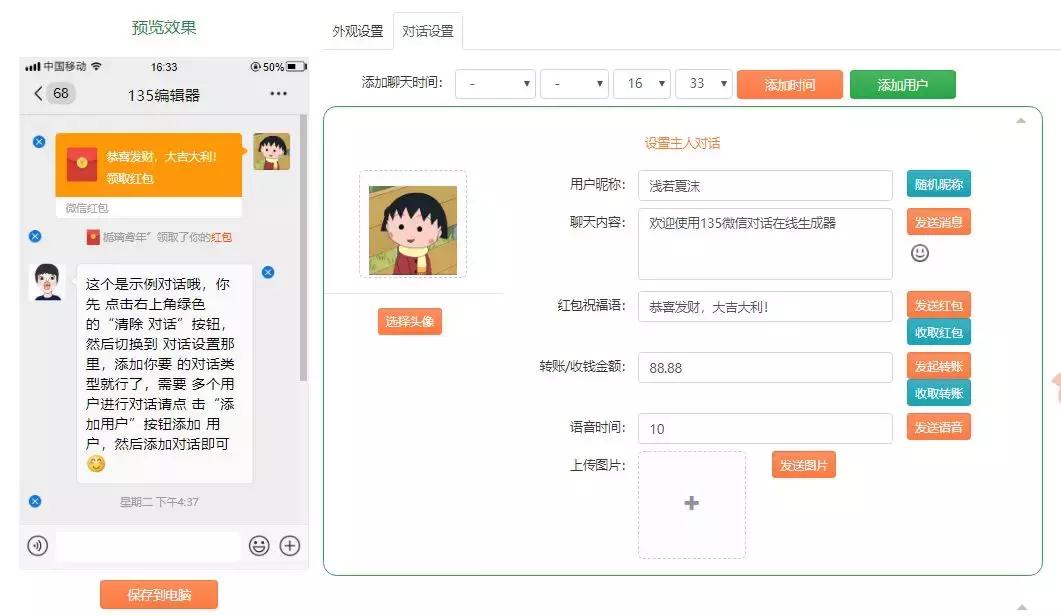Expand the first chat date dropdown
The width and height of the screenshot is (1061, 616).
coord(495,84)
